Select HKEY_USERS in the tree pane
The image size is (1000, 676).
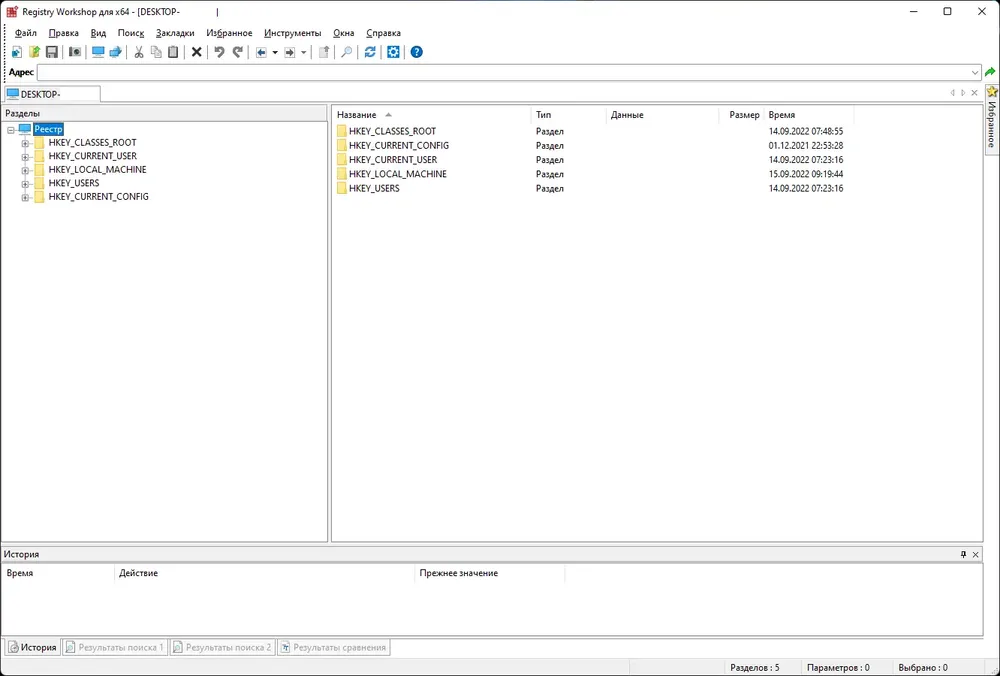tap(74, 183)
